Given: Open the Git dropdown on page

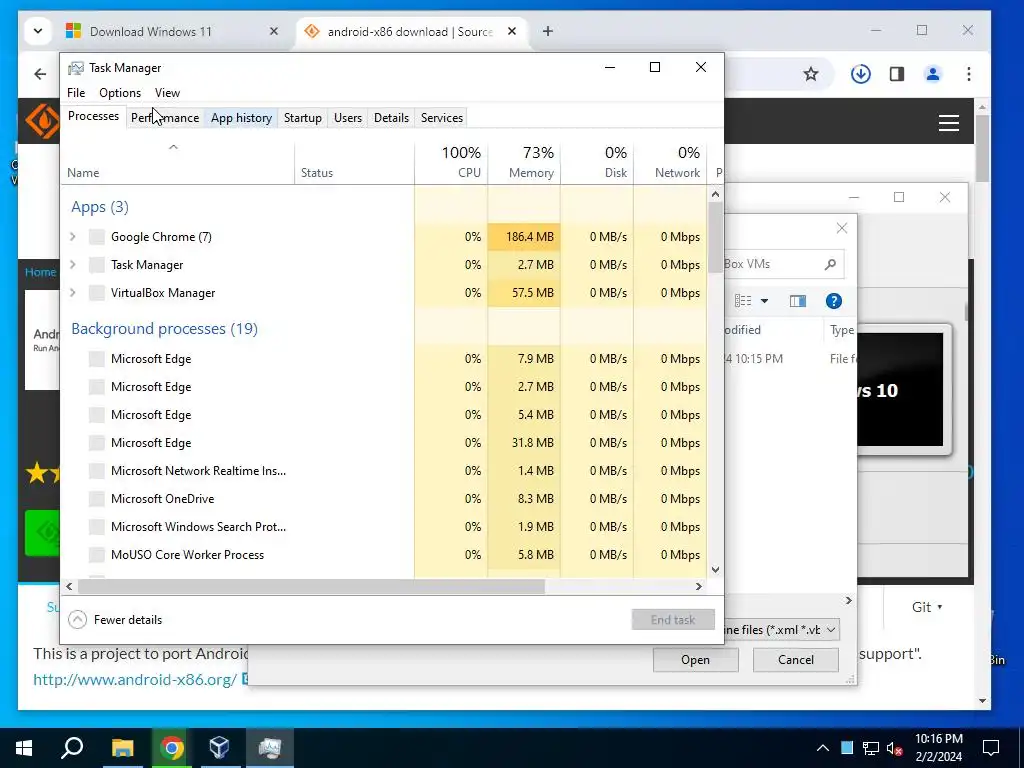Looking at the screenshot, I should pos(927,607).
